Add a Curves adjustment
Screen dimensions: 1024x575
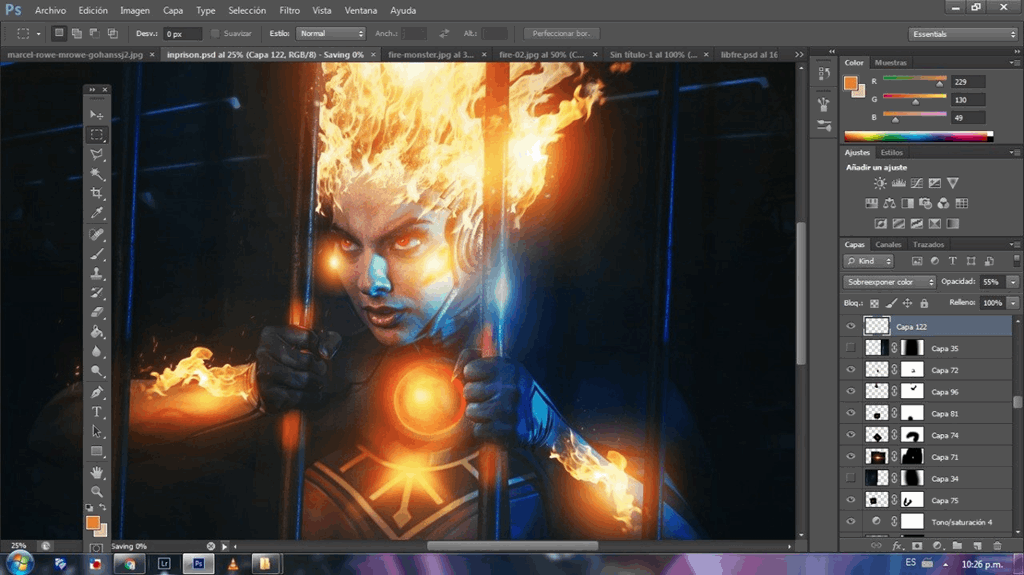[917, 184]
